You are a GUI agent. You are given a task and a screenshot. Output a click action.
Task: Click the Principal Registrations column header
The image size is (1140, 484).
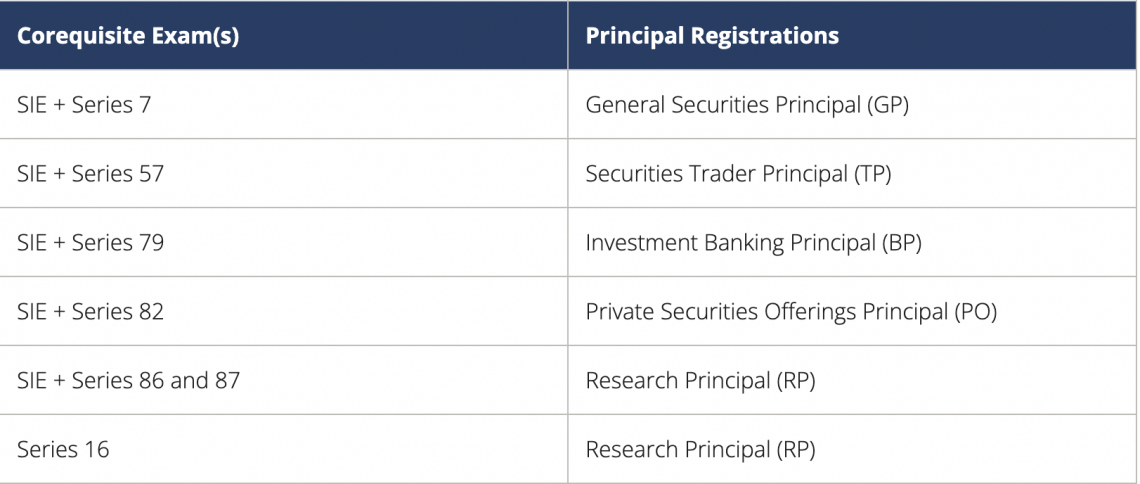[x=712, y=36]
